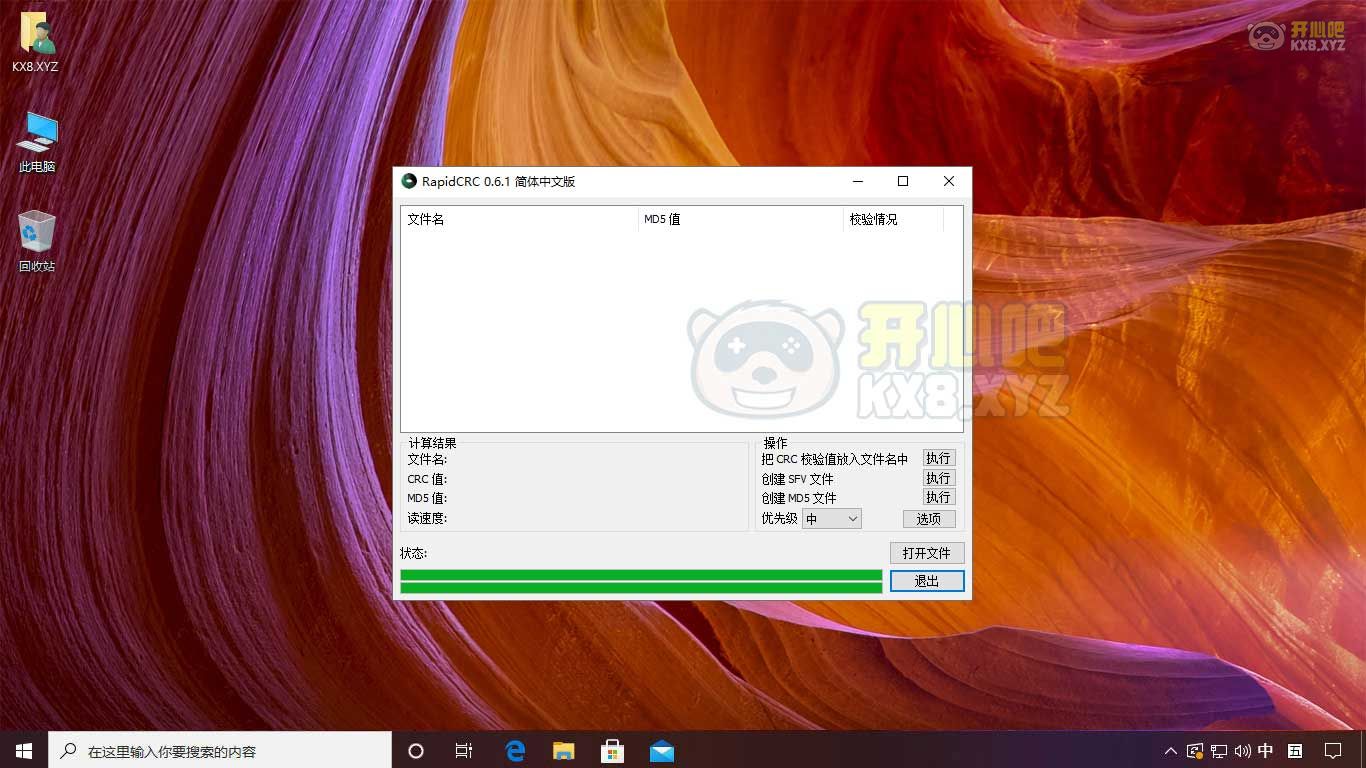Open File Explorer from taskbar
1366x768 pixels.
564,750
